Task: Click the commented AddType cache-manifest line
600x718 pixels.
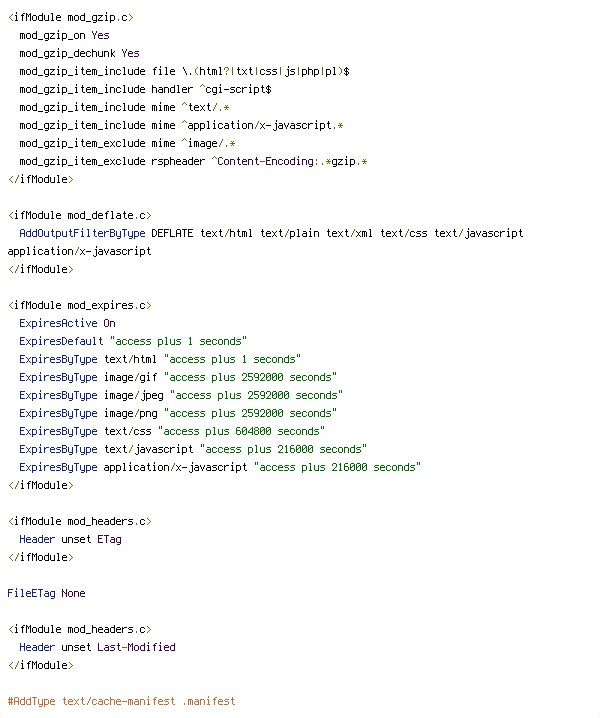Action: tap(121, 702)
